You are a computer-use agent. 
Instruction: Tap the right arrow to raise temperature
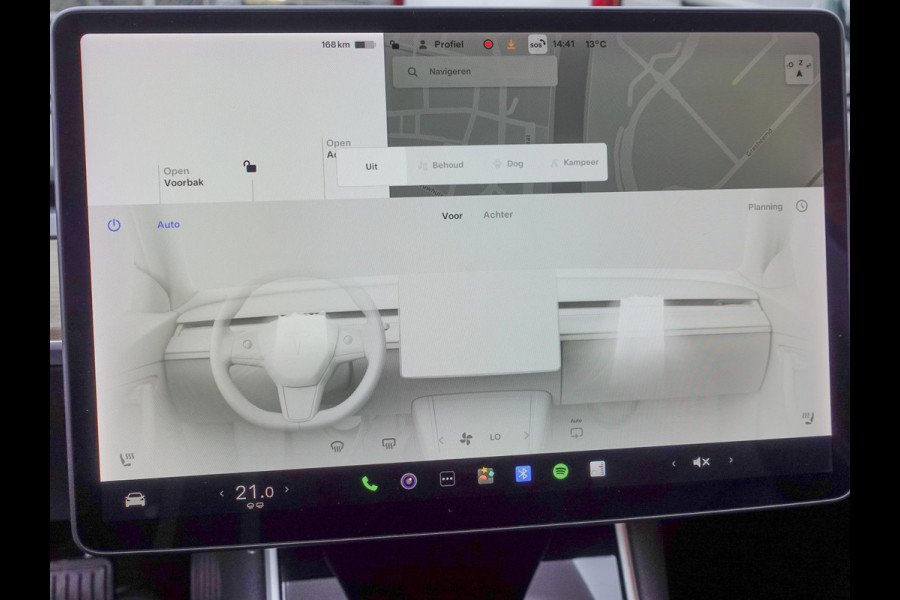tap(285, 491)
